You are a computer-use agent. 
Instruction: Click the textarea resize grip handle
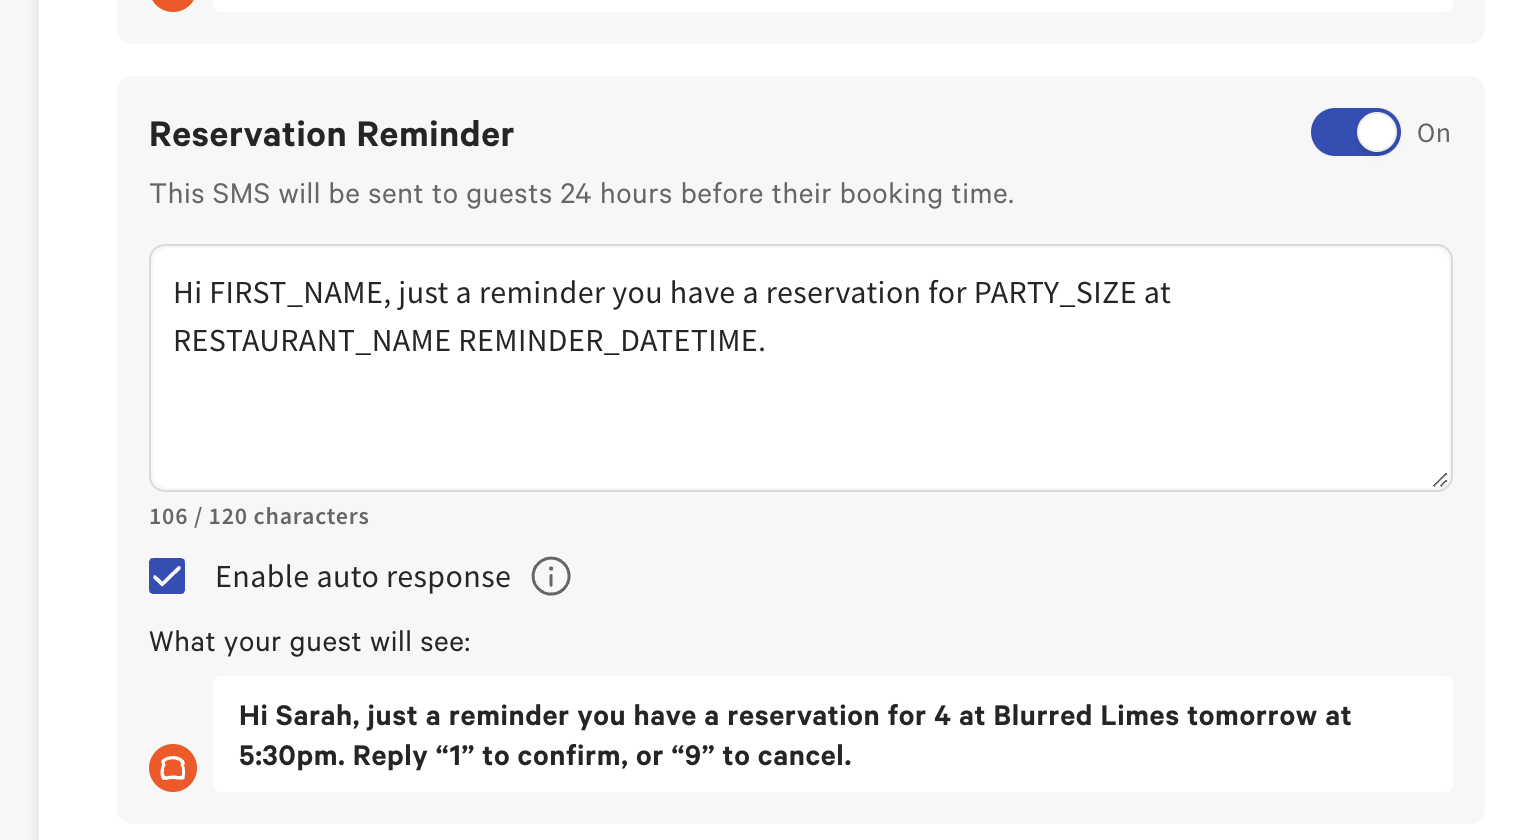(x=1440, y=481)
